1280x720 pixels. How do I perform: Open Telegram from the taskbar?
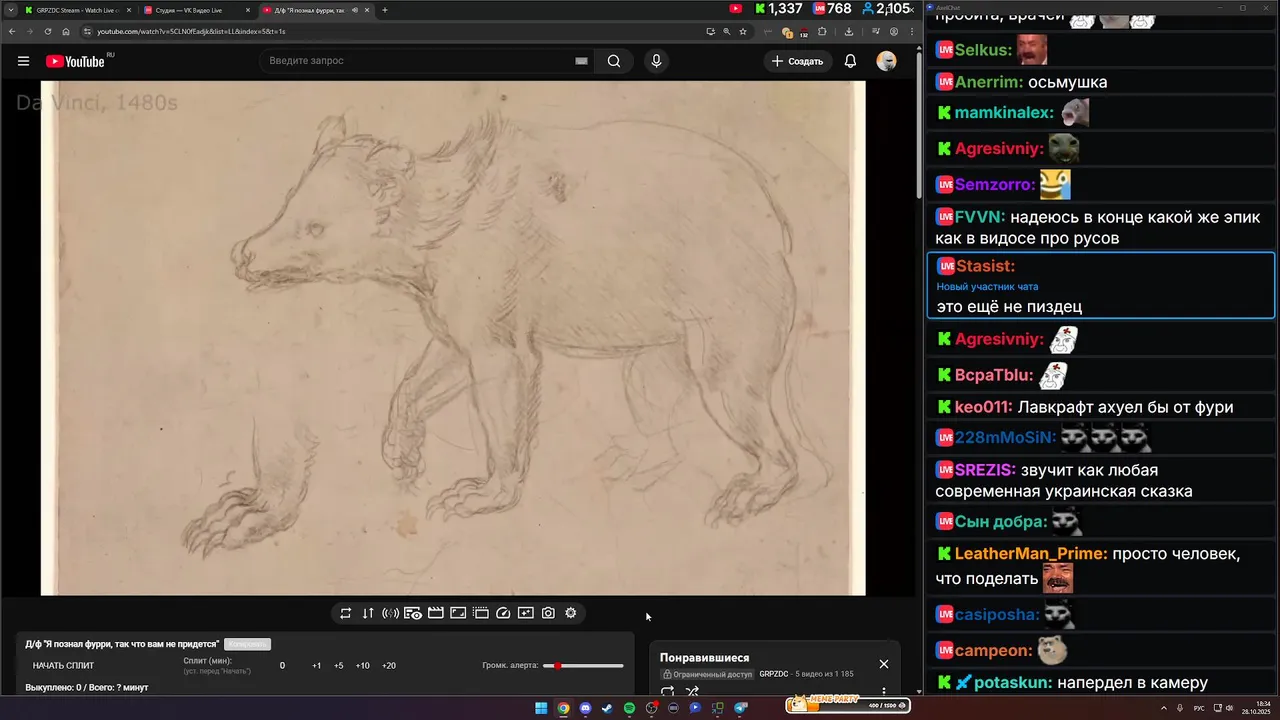[x=741, y=708]
